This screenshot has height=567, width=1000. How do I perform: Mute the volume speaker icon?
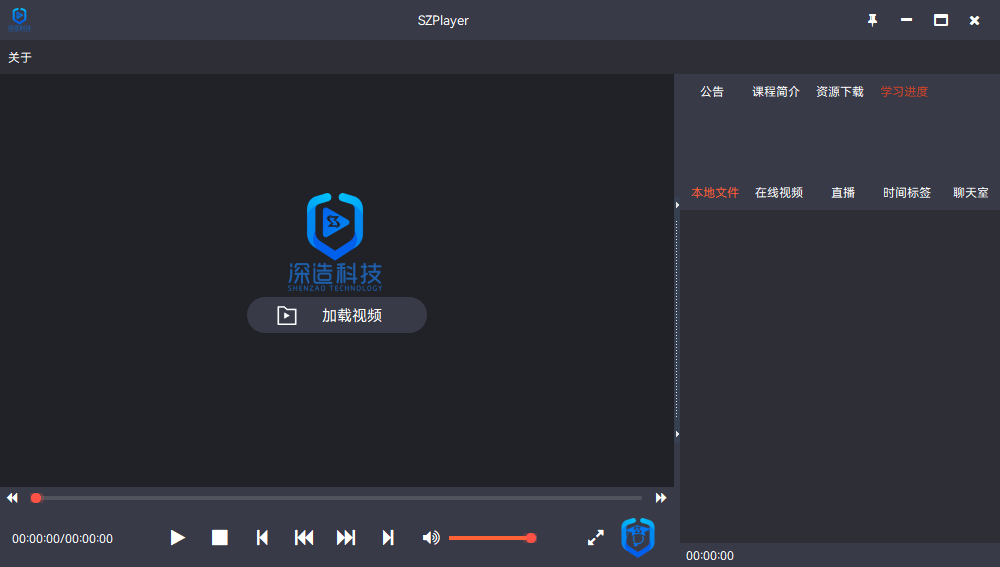point(431,538)
